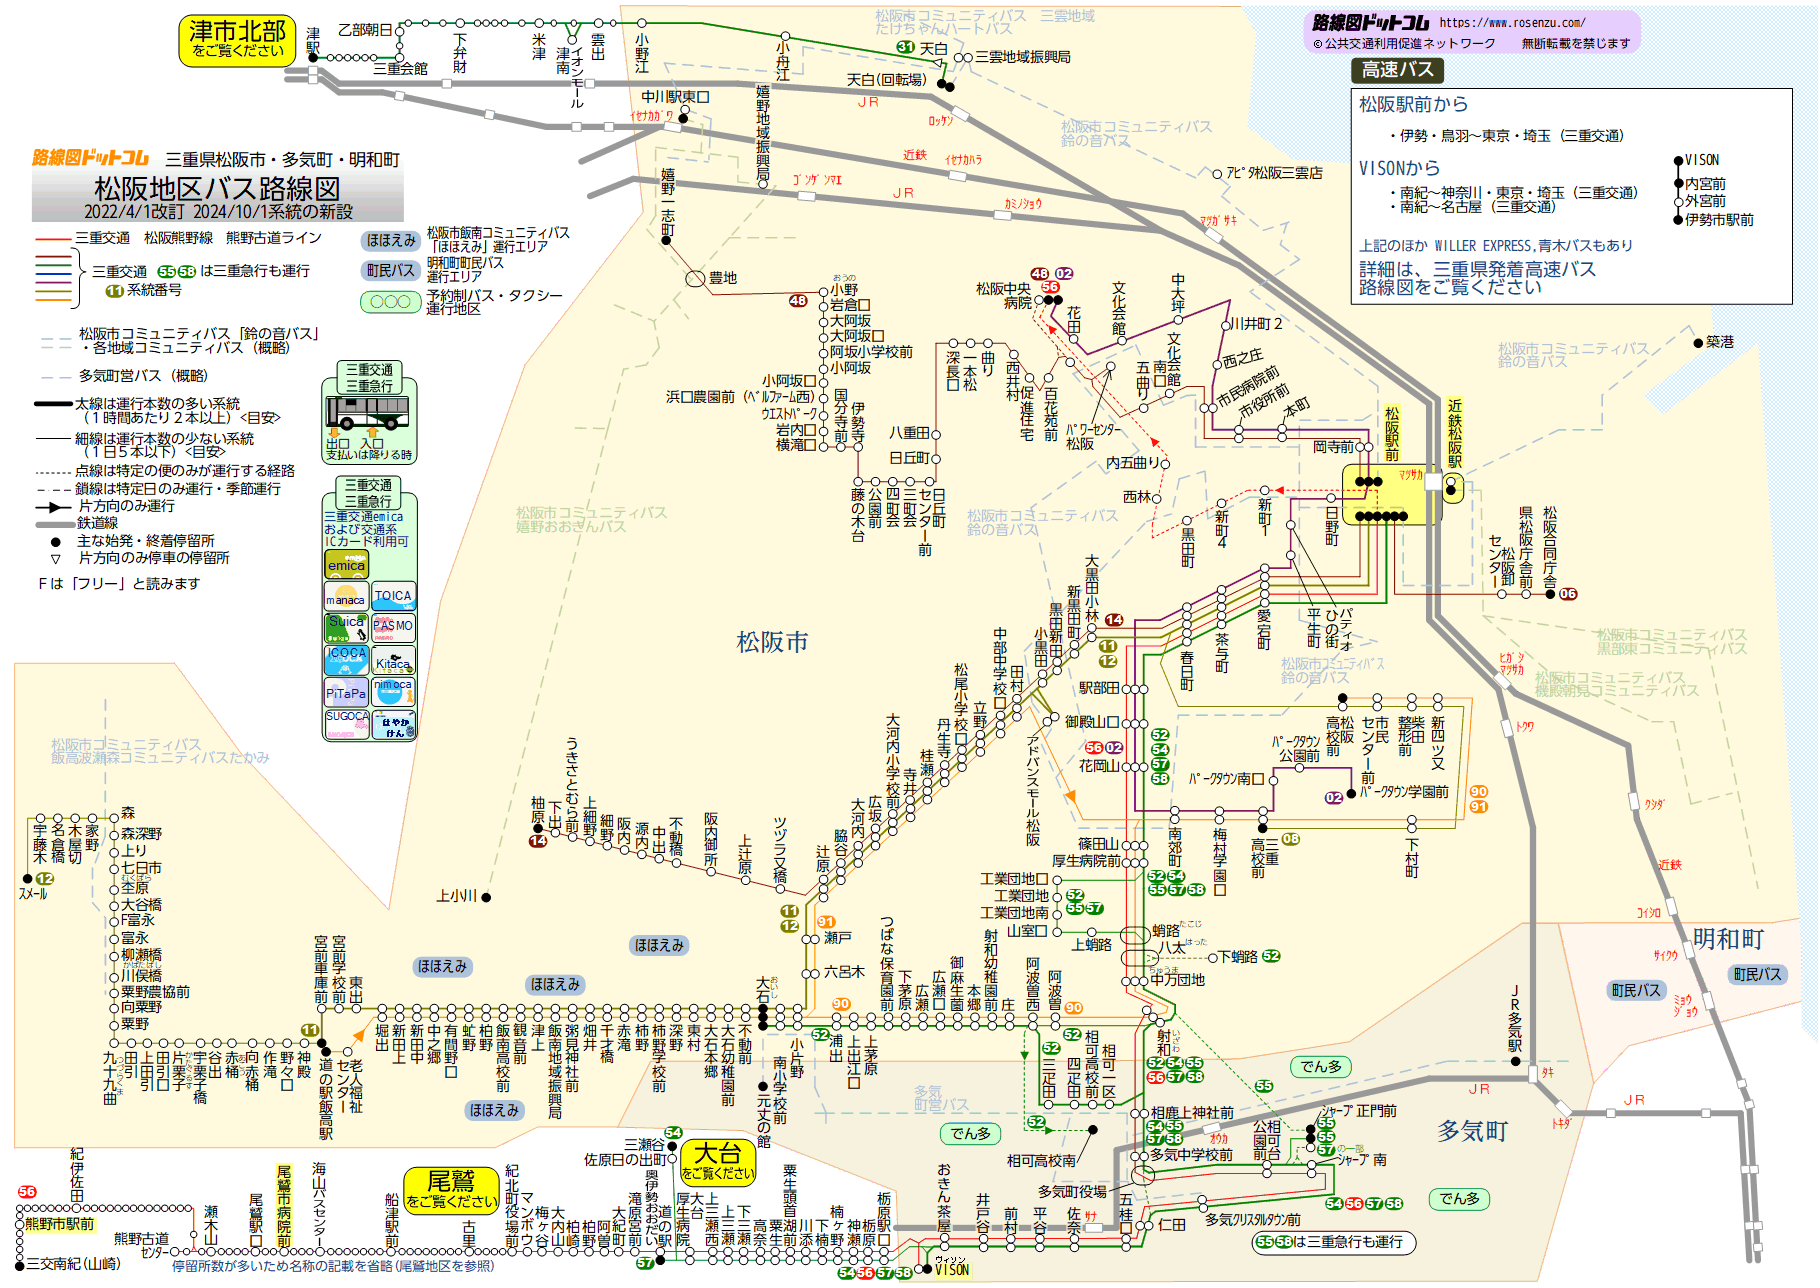The height and width of the screenshot is (1288, 1820).
Task: Click the 道の駅飯高駅 stop label
Action: (325, 1098)
